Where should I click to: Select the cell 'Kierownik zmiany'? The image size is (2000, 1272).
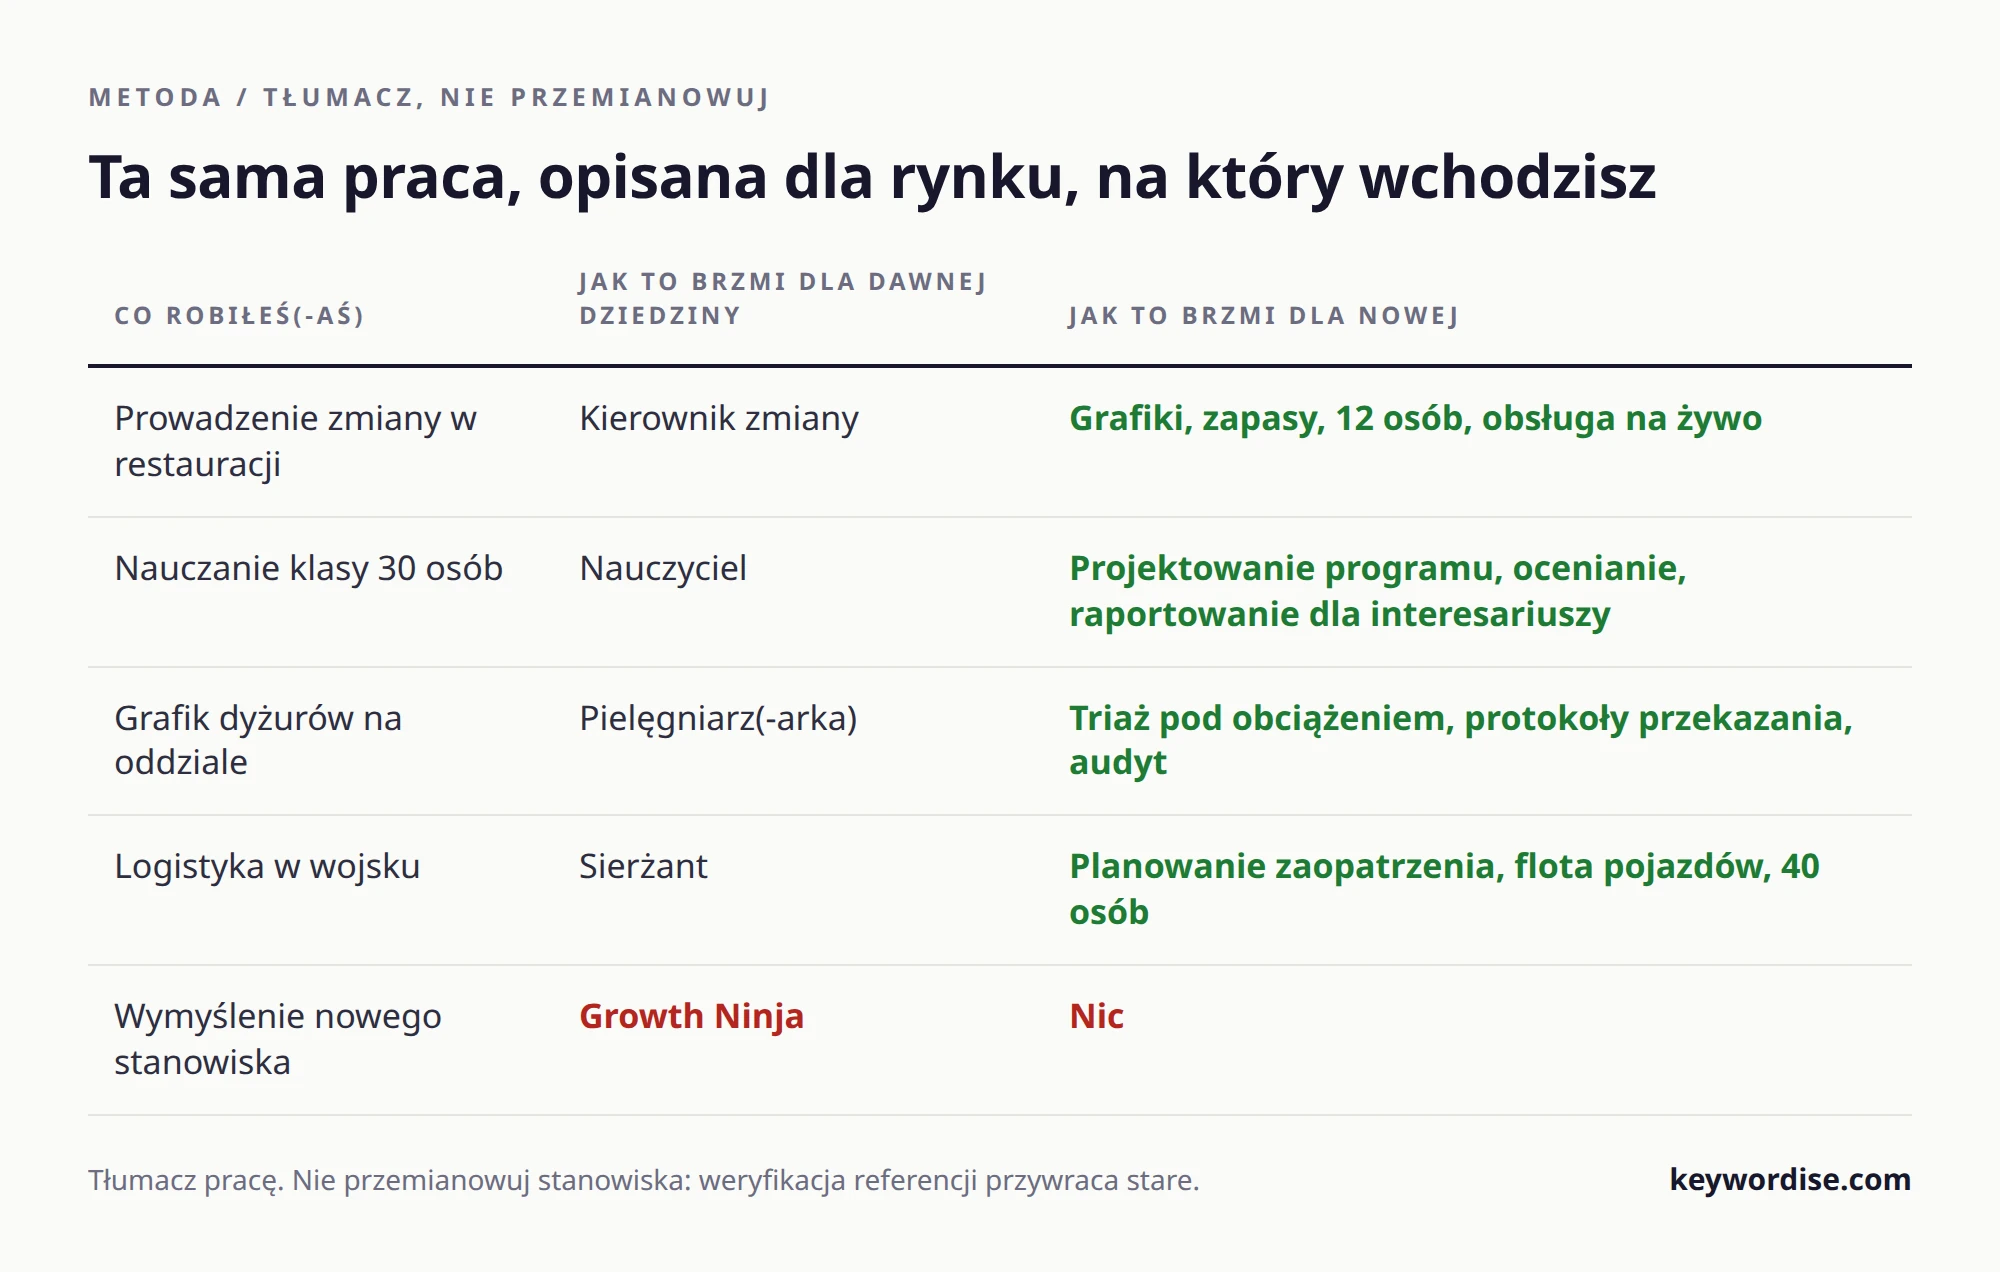718,418
